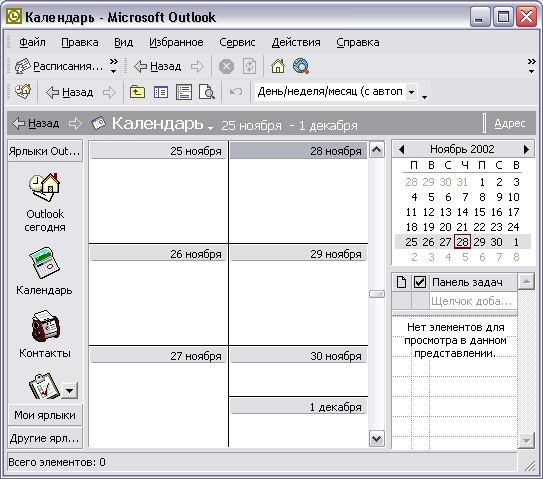Screen dimensions: 543x479
Task: Click the up one folder level icon
Action: point(137,92)
